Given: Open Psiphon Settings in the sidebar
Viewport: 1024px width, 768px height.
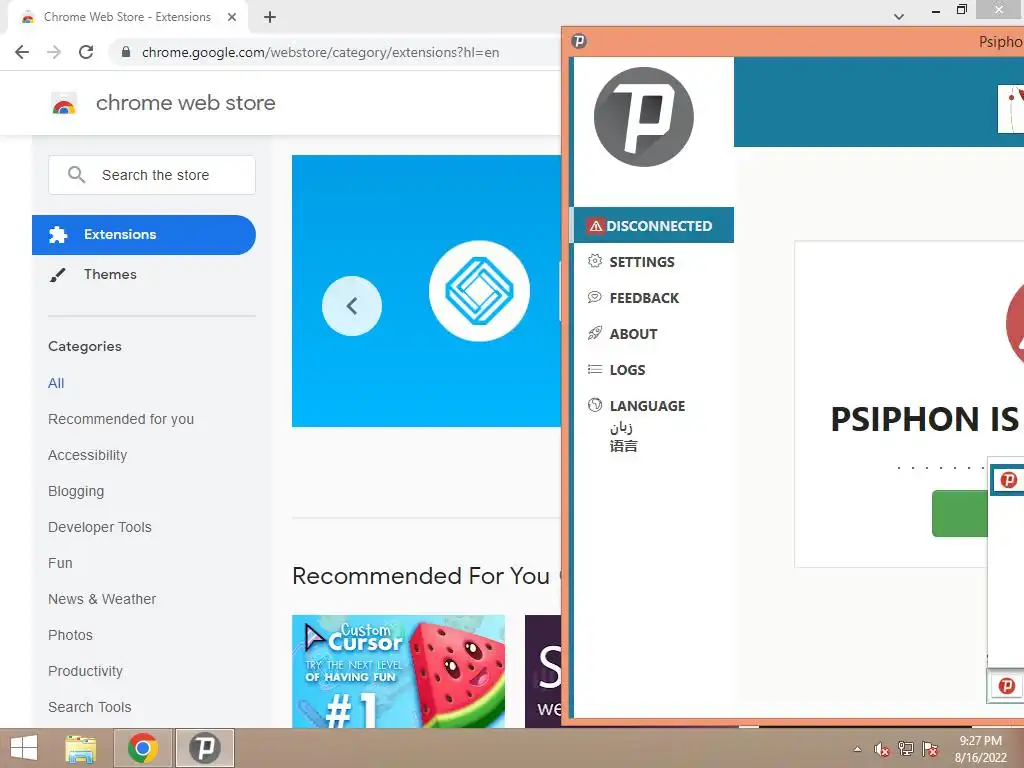Looking at the screenshot, I should pyautogui.click(x=641, y=262).
